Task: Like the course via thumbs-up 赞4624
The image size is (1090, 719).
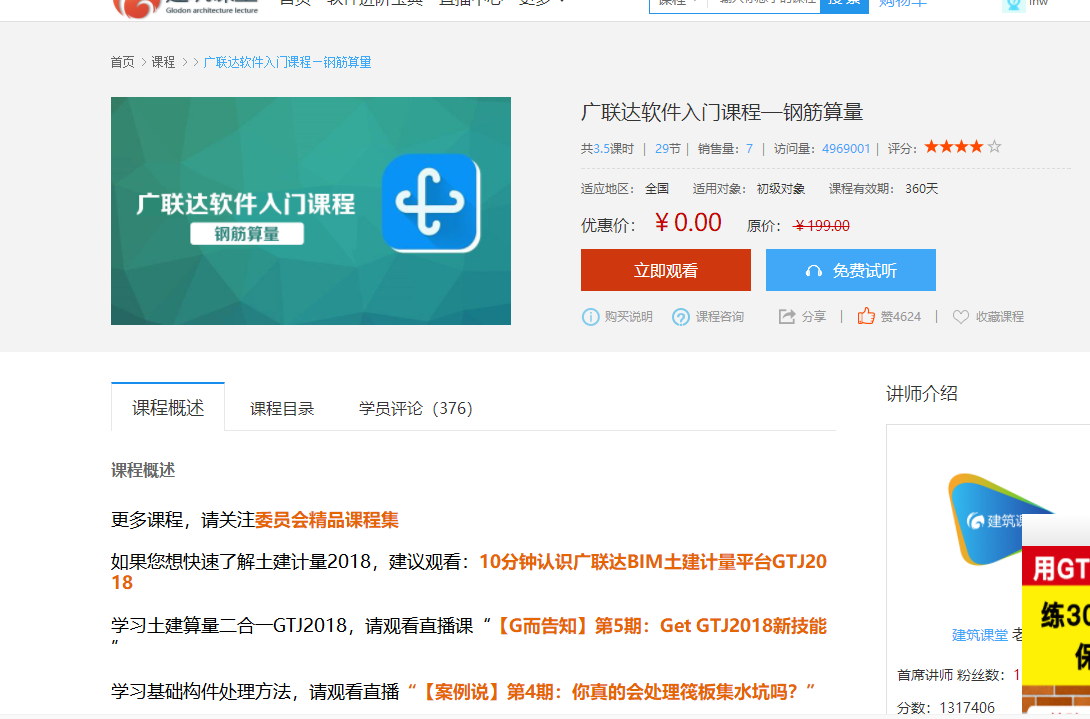Action: click(865, 316)
